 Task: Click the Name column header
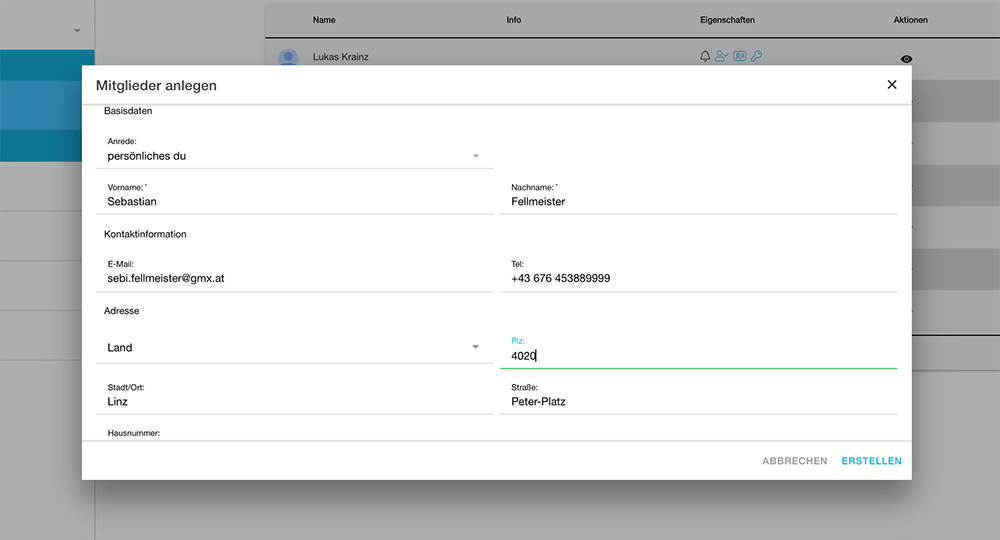click(324, 20)
